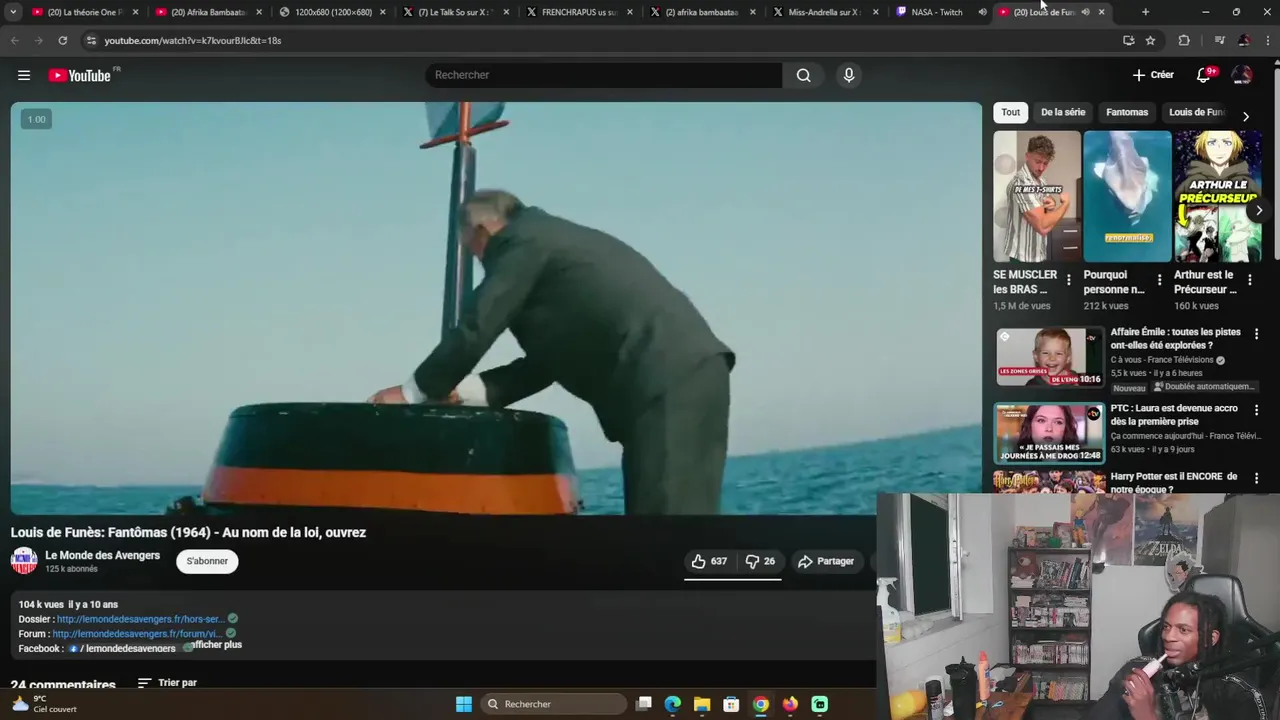
Task: Click the taskbar Rechercher search box
Action: click(x=552, y=704)
